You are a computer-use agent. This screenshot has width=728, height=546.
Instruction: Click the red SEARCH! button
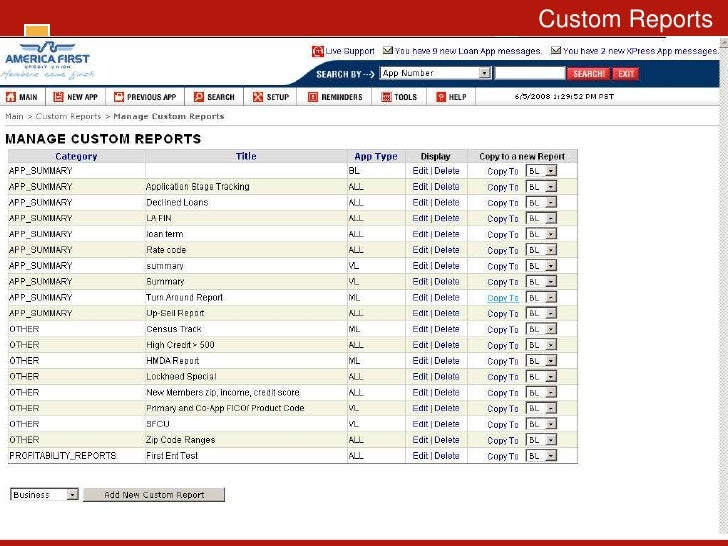588,73
